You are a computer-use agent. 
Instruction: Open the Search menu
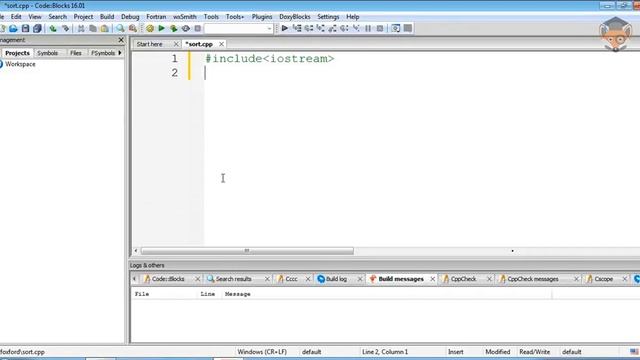[x=58, y=17]
